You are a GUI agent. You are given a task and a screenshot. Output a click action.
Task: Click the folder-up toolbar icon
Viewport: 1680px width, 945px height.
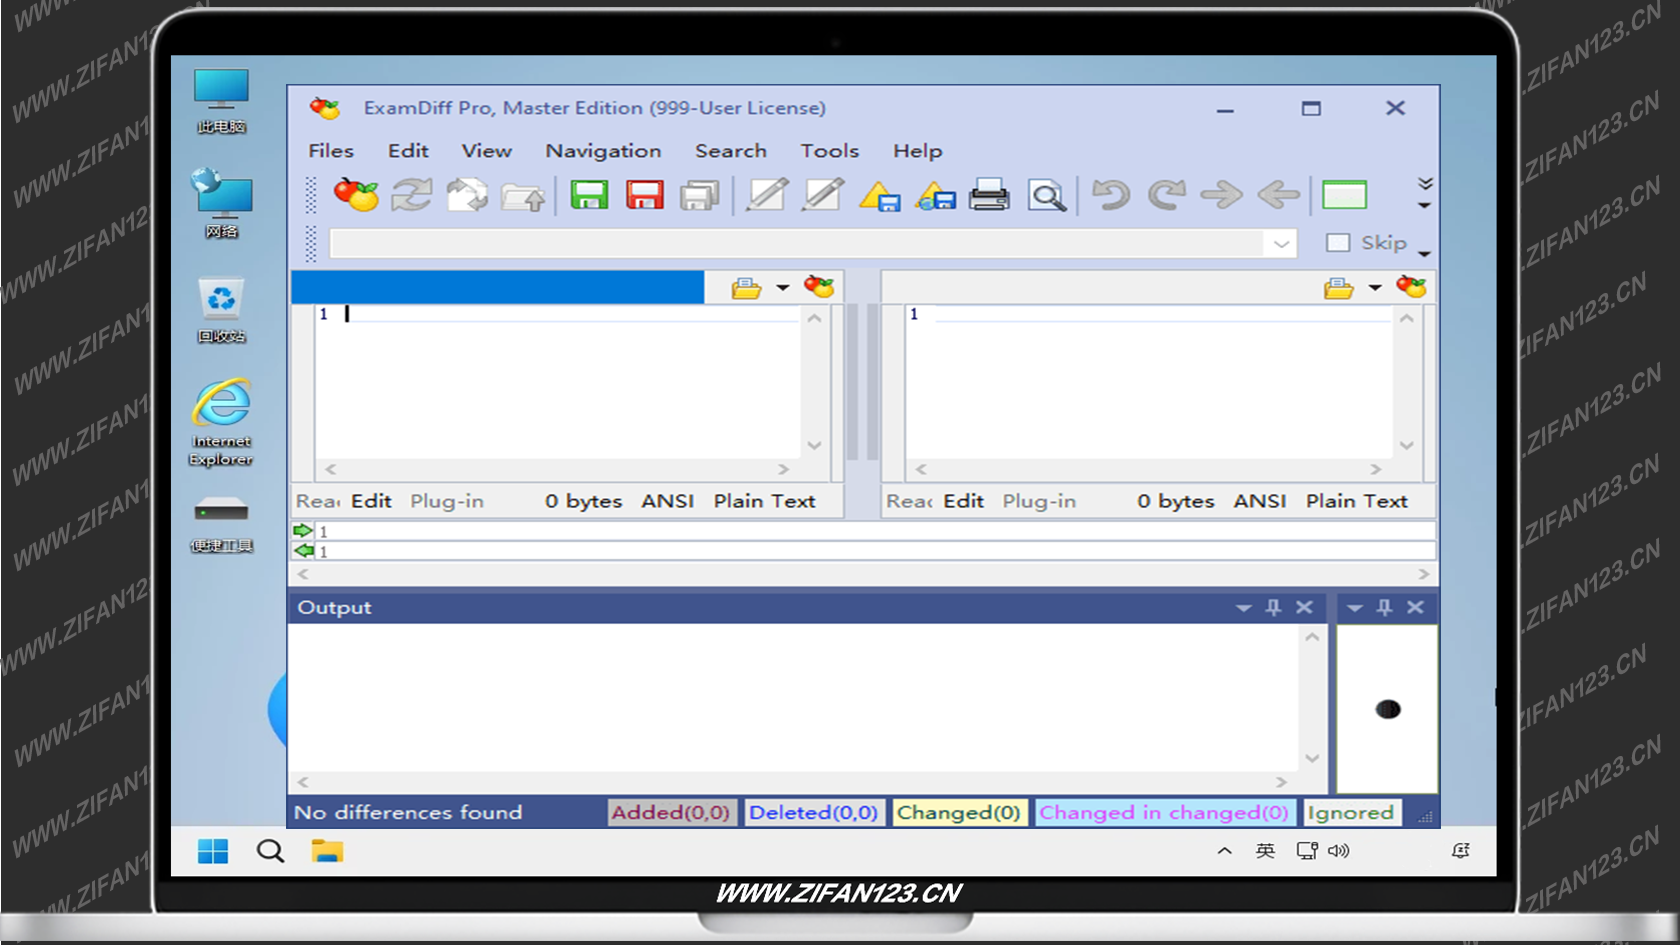pyautogui.click(x=523, y=196)
